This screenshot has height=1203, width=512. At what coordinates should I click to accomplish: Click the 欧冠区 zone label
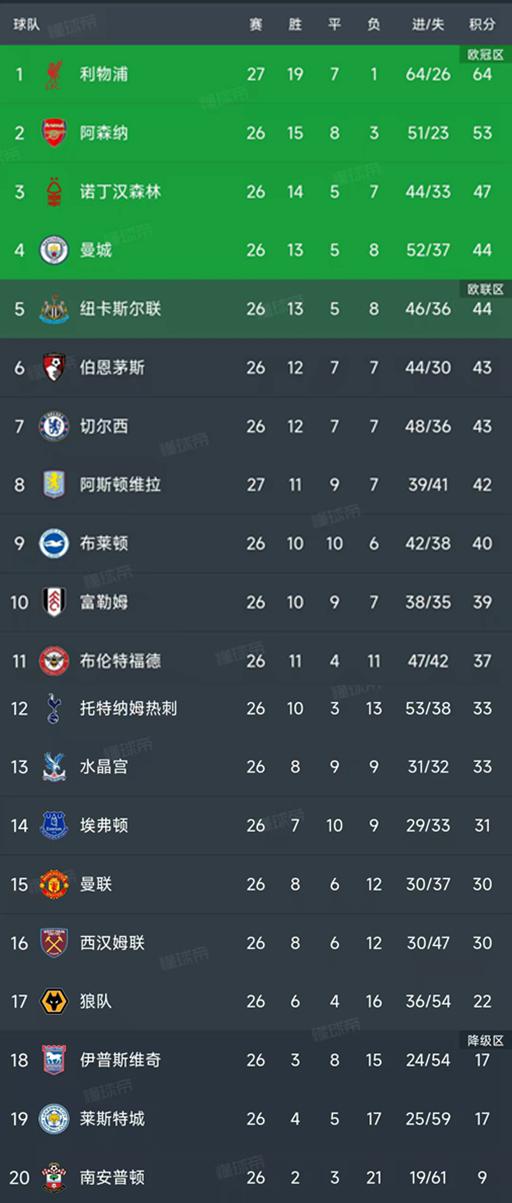click(x=485, y=54)
